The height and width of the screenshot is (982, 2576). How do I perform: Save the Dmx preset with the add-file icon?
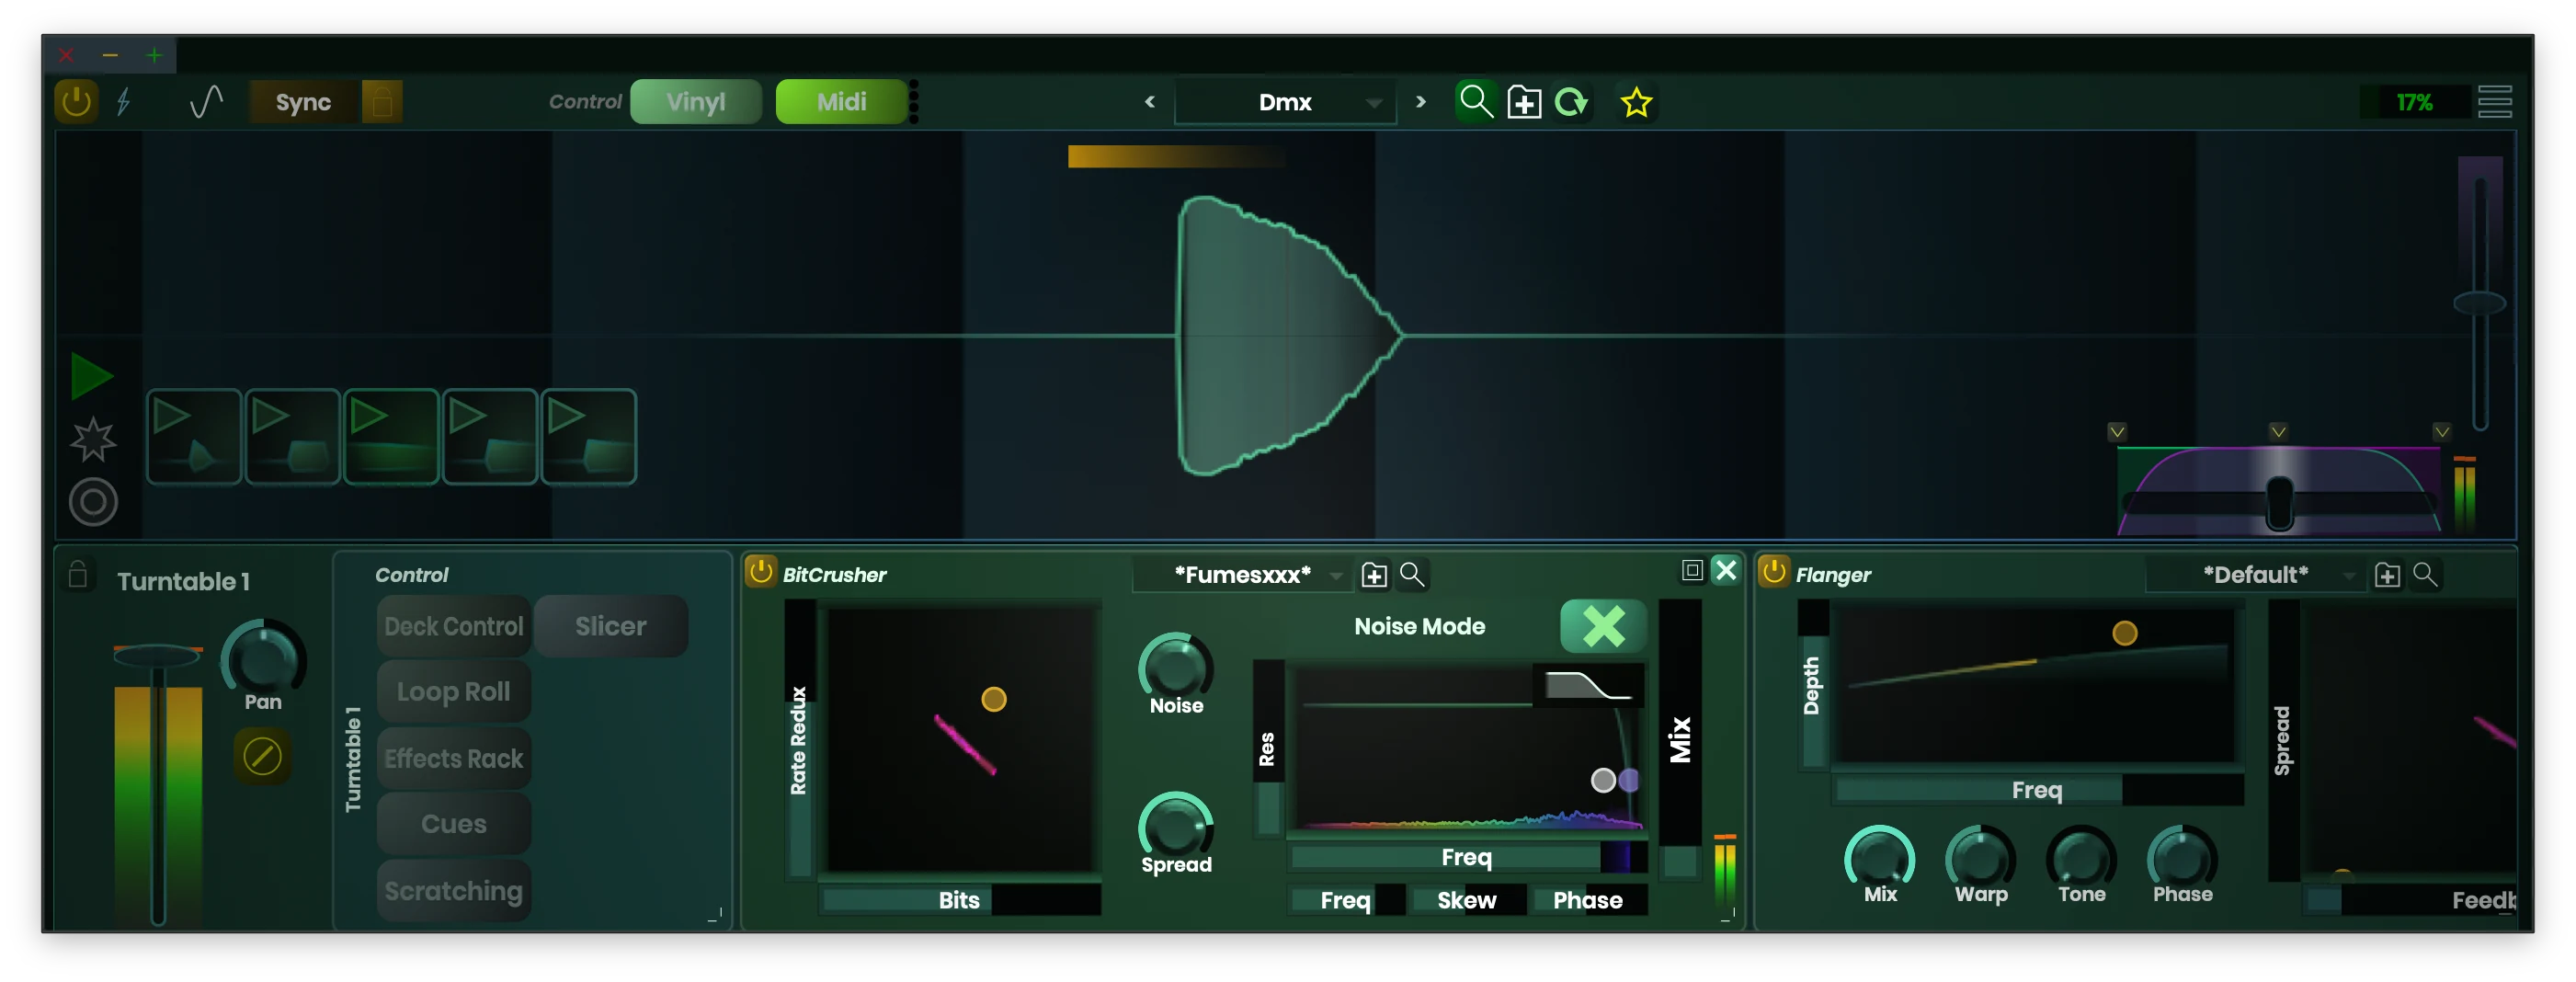[1524, 101]
